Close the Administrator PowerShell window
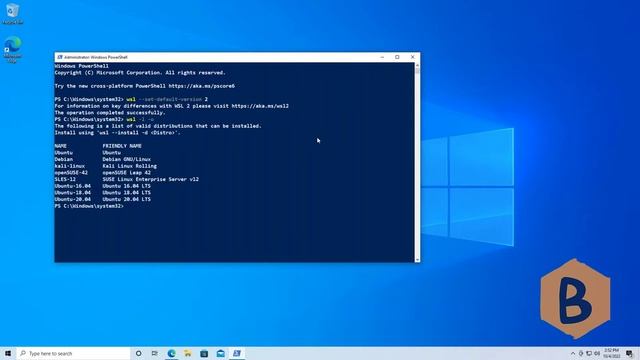 412,57
